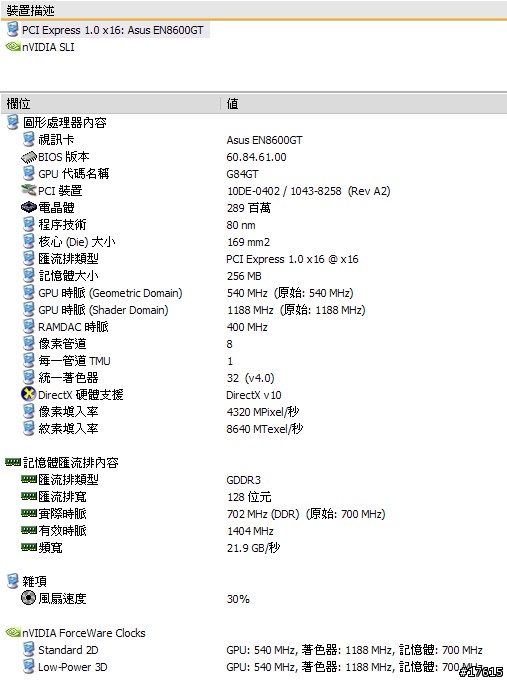
Task: Select the Low-Power 3D row label
Action: point(72,667)
